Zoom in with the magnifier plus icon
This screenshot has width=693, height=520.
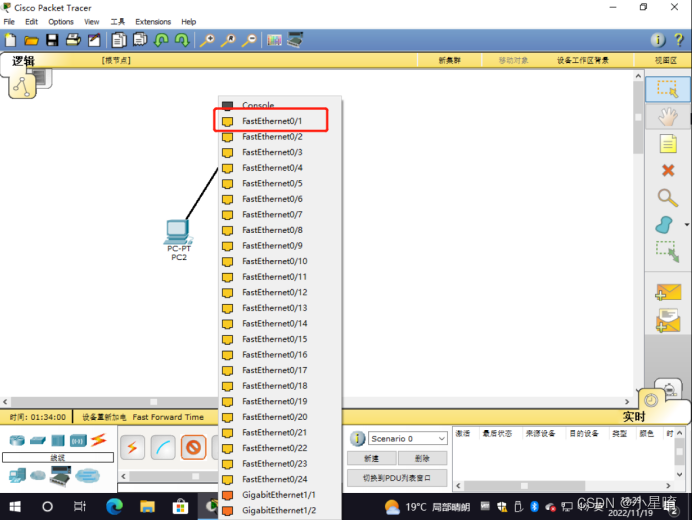point(207,40)
